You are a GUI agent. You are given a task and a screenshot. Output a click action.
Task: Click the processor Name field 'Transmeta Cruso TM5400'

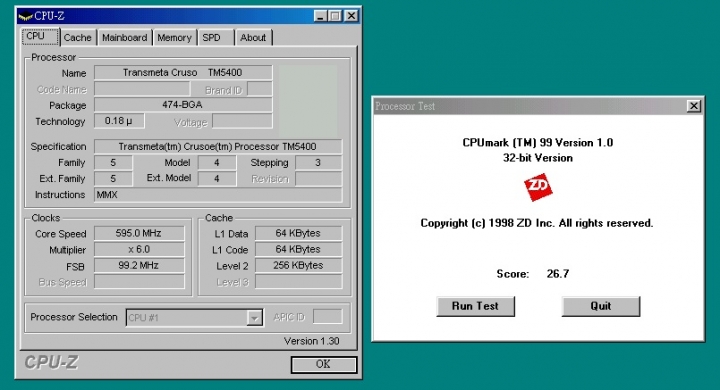tap(183, 73)
